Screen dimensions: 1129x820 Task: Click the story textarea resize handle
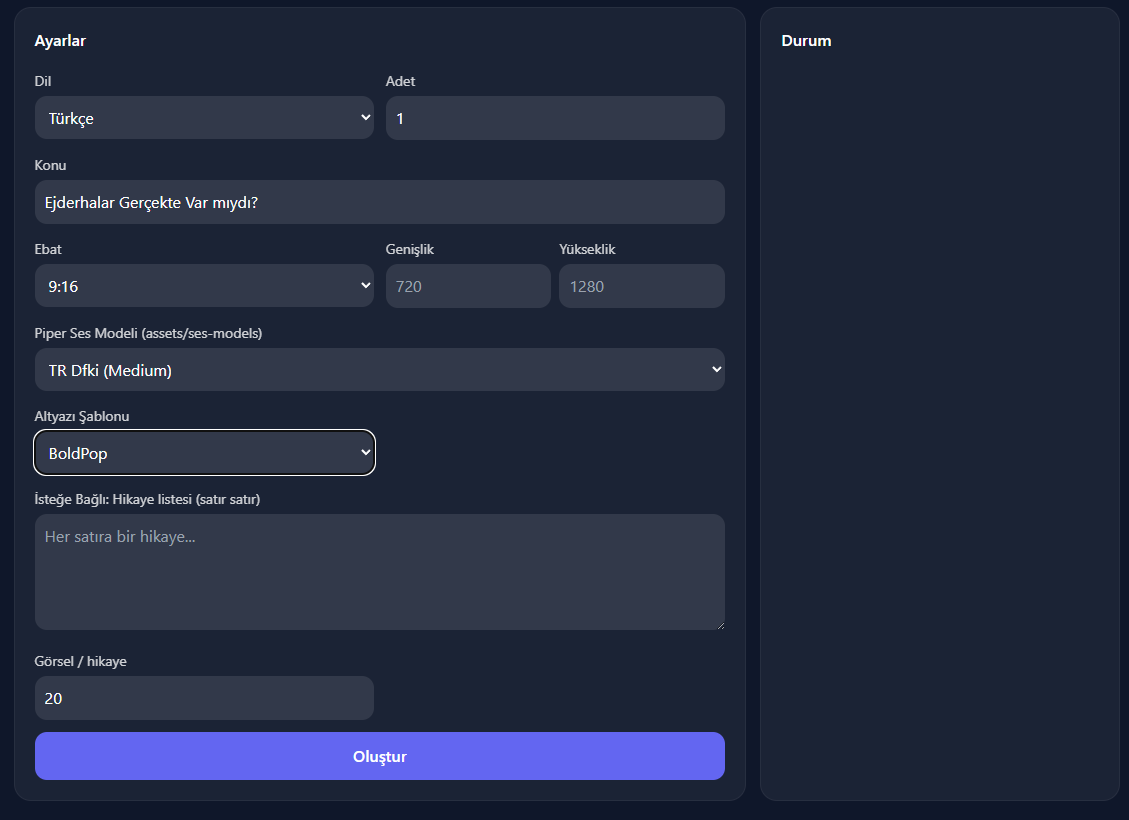719,624
